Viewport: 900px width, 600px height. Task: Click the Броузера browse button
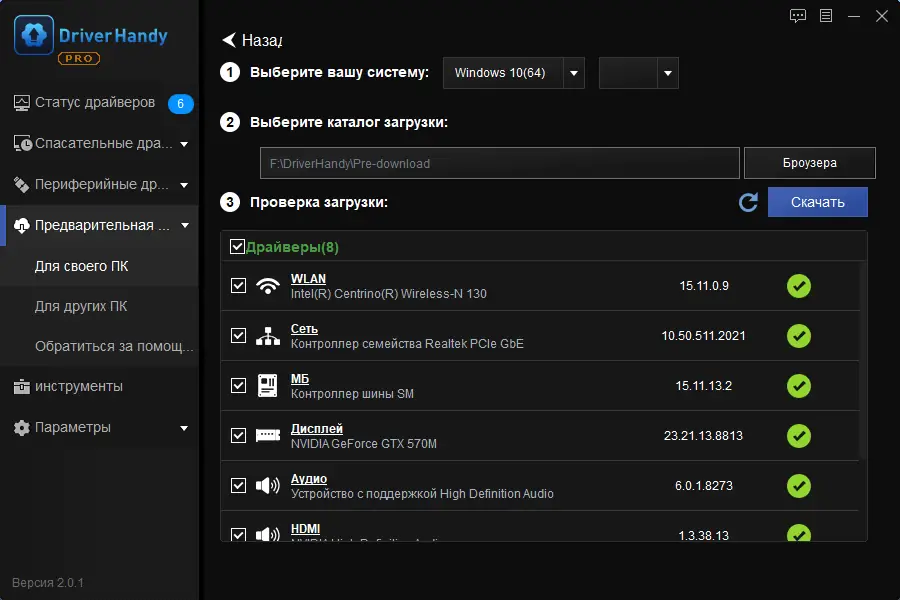[809, 163]
